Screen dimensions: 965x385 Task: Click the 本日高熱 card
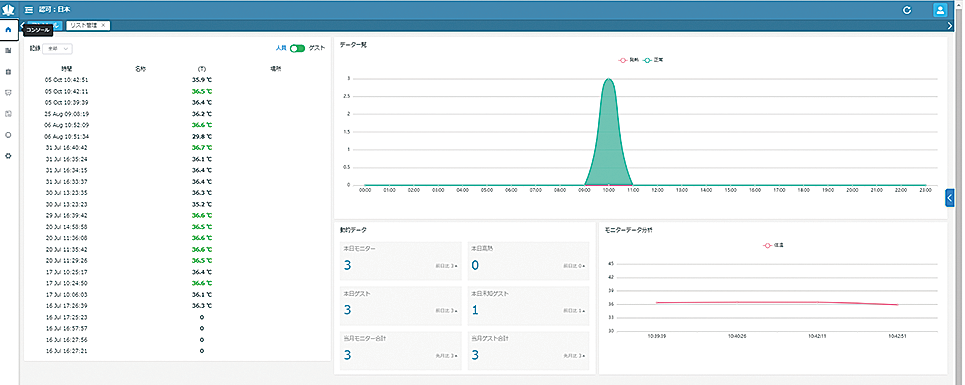click(528, 261)
